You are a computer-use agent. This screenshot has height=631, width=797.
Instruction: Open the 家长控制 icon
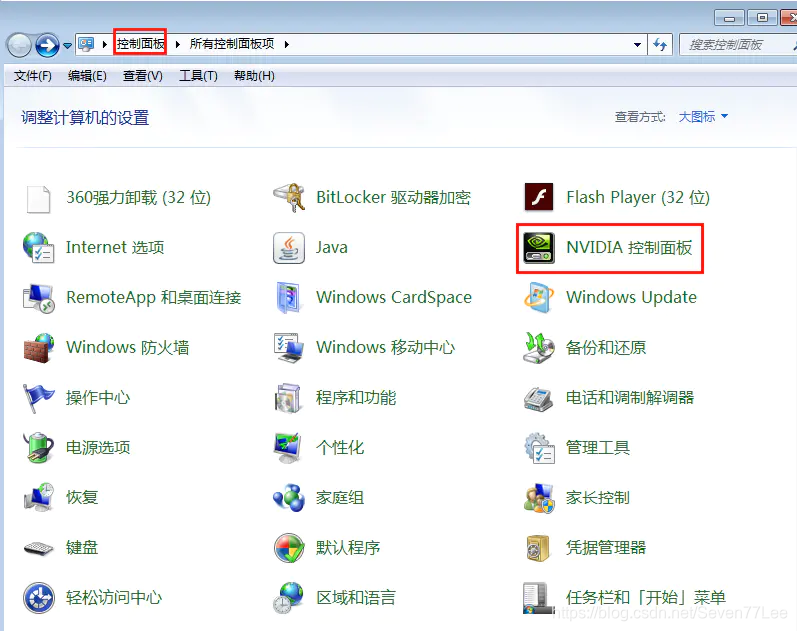(539, 498)
